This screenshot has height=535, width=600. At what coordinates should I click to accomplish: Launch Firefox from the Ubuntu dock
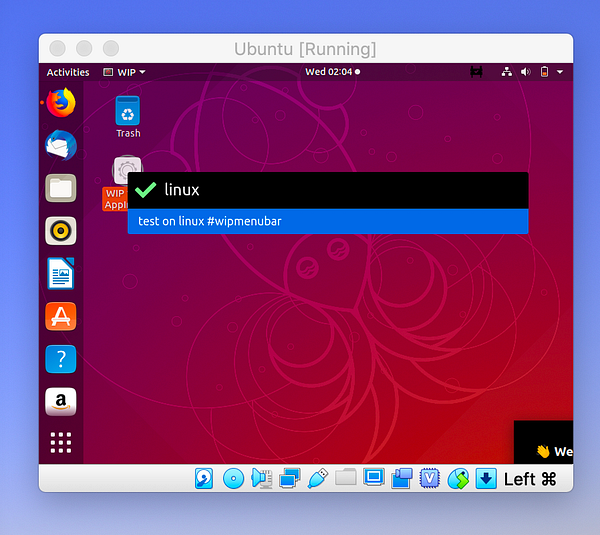[x=61, y=103]
